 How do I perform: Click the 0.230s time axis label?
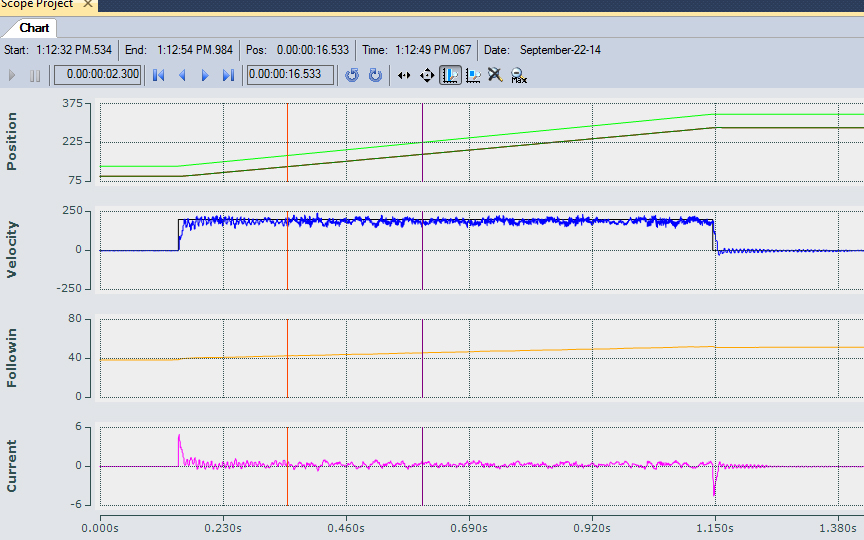(223, 528)
